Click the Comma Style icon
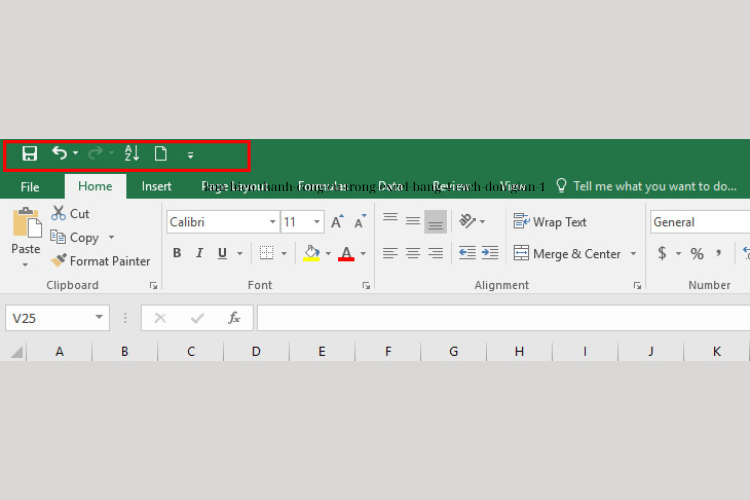Screen dimensions: 750x500 pyautogui.click(x=718, y=253)
